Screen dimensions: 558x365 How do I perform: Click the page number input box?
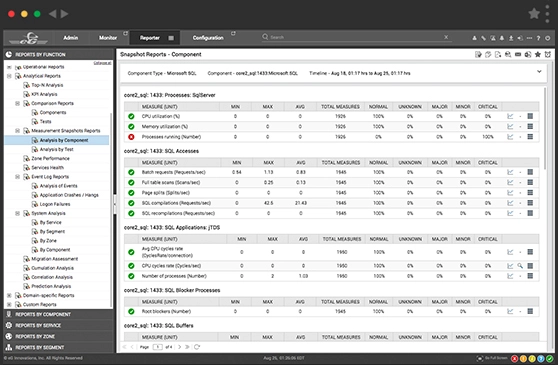tap(158, 347)
